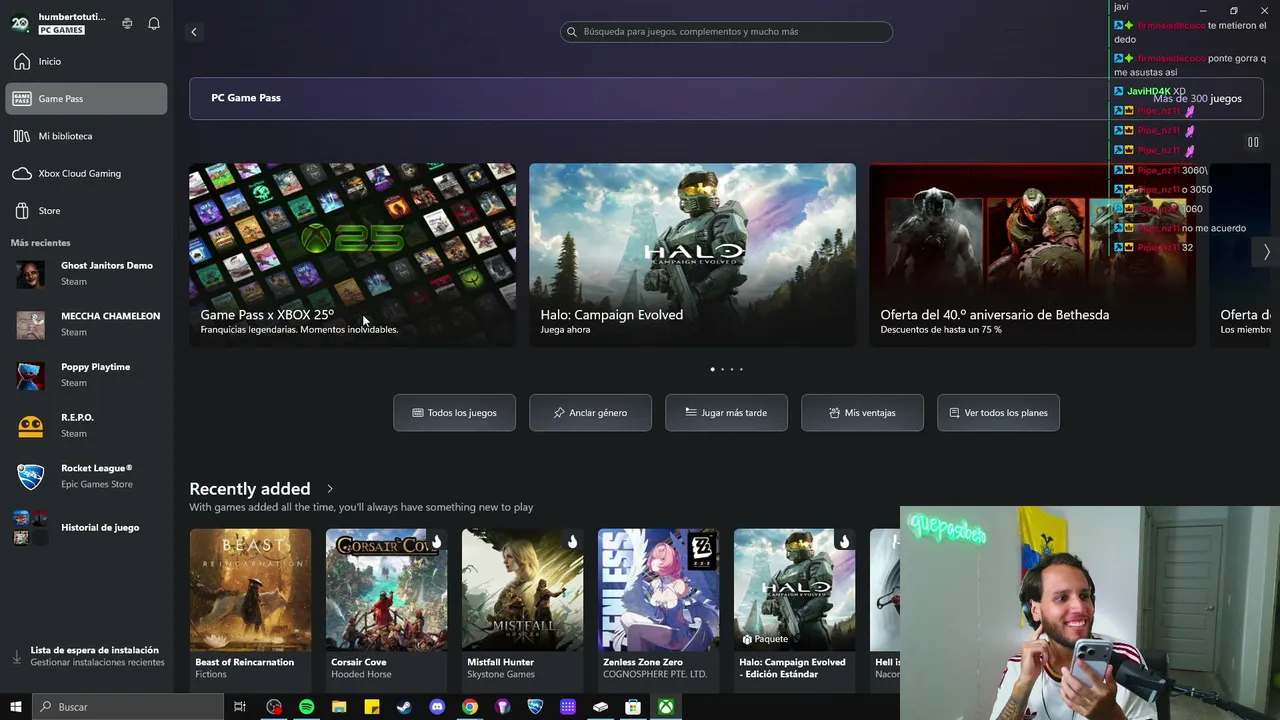Open the Bethesda 40.º aniversario offer
The height and width of the screenshot is (720, 1280).
(1033, 255)
